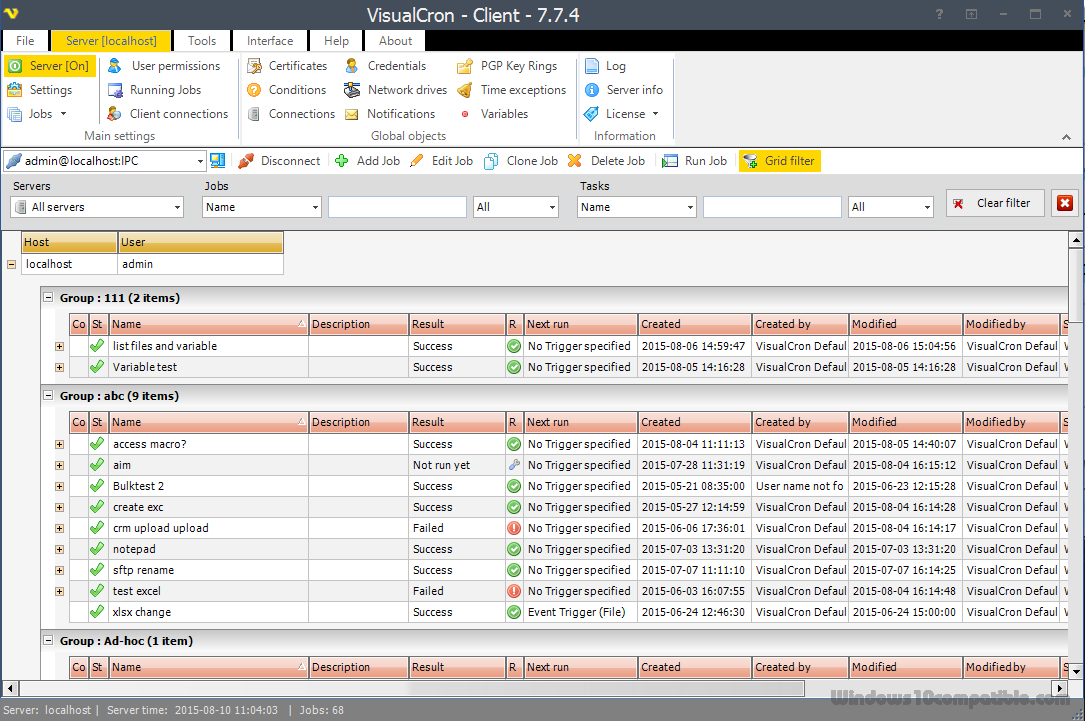The width and height of the screenshot is (1085, 721).
Task: Collapse Group : 111
Action: [48, 298]
